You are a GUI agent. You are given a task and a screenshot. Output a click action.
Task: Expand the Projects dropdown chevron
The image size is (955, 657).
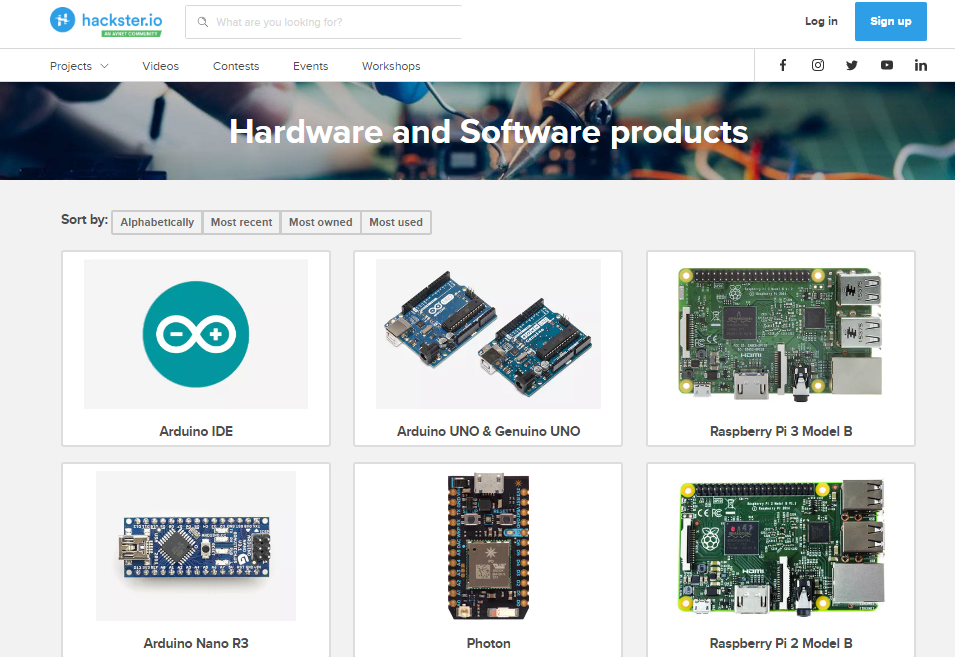pos(104,66)
